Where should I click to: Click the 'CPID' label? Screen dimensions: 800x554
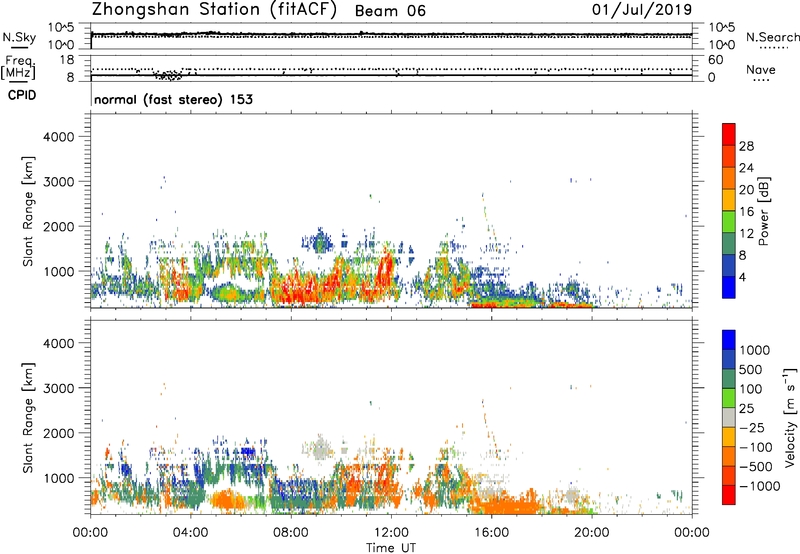(22, 95)
